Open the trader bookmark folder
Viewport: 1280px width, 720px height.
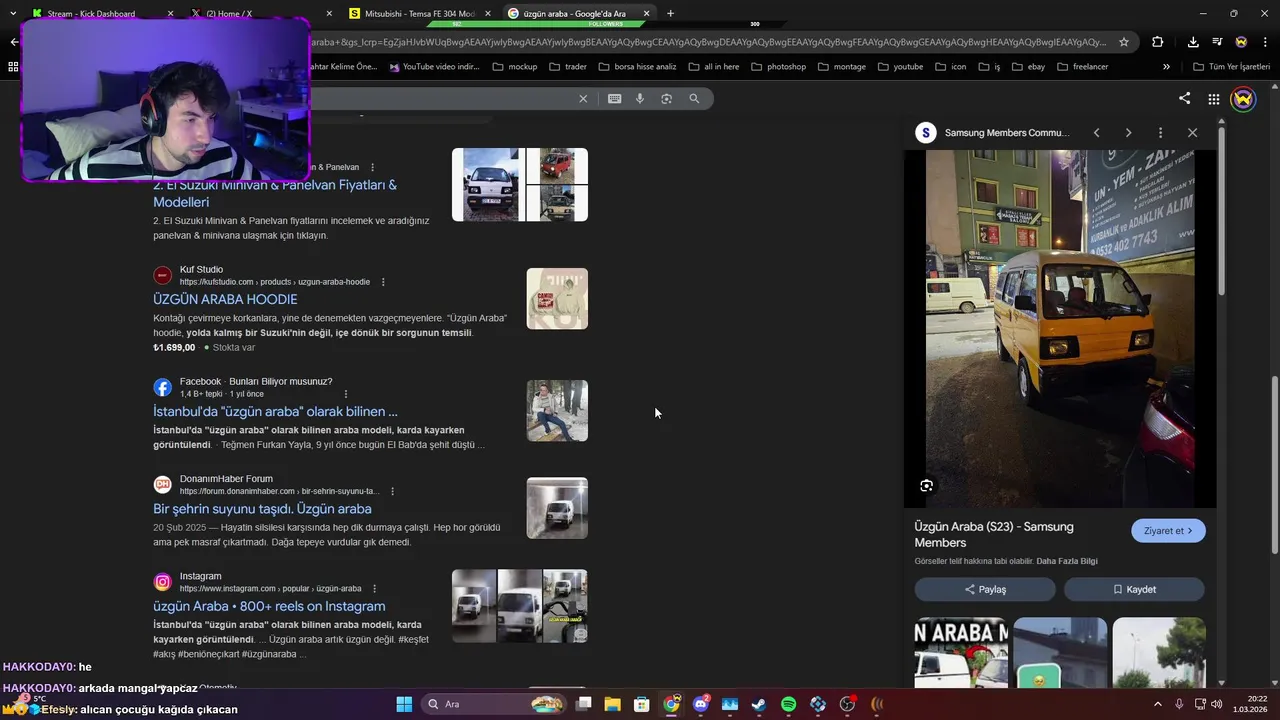[x=567, y=67]
